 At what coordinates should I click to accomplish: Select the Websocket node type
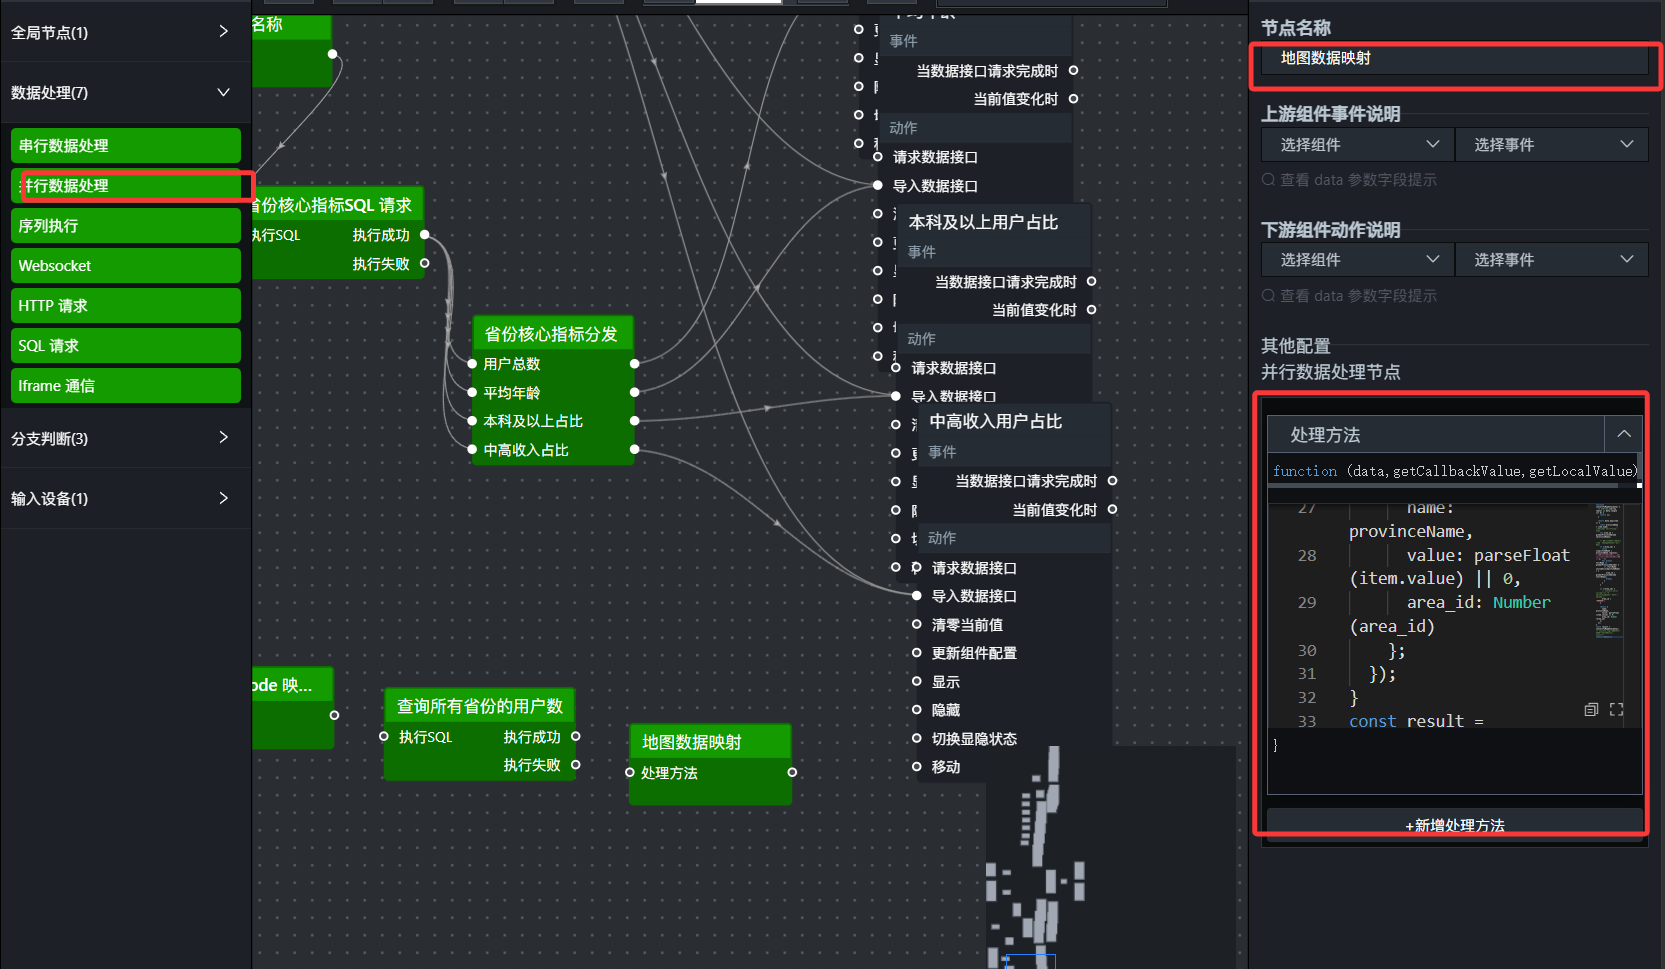(126, 265)
